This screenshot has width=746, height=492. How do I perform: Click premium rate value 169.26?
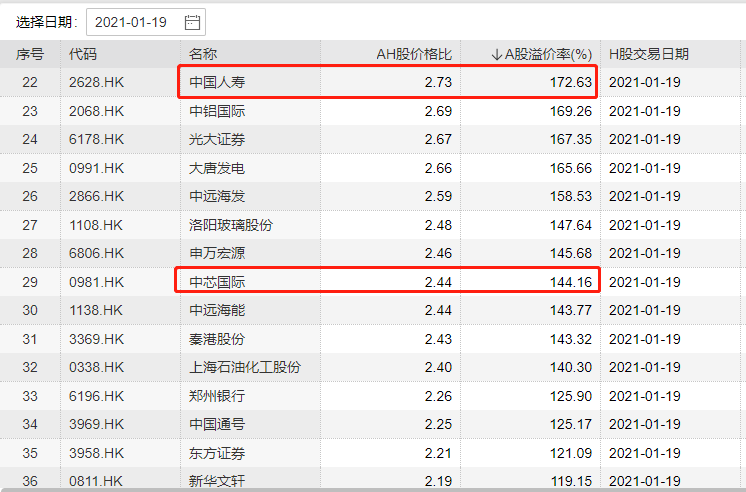[571, 111]
